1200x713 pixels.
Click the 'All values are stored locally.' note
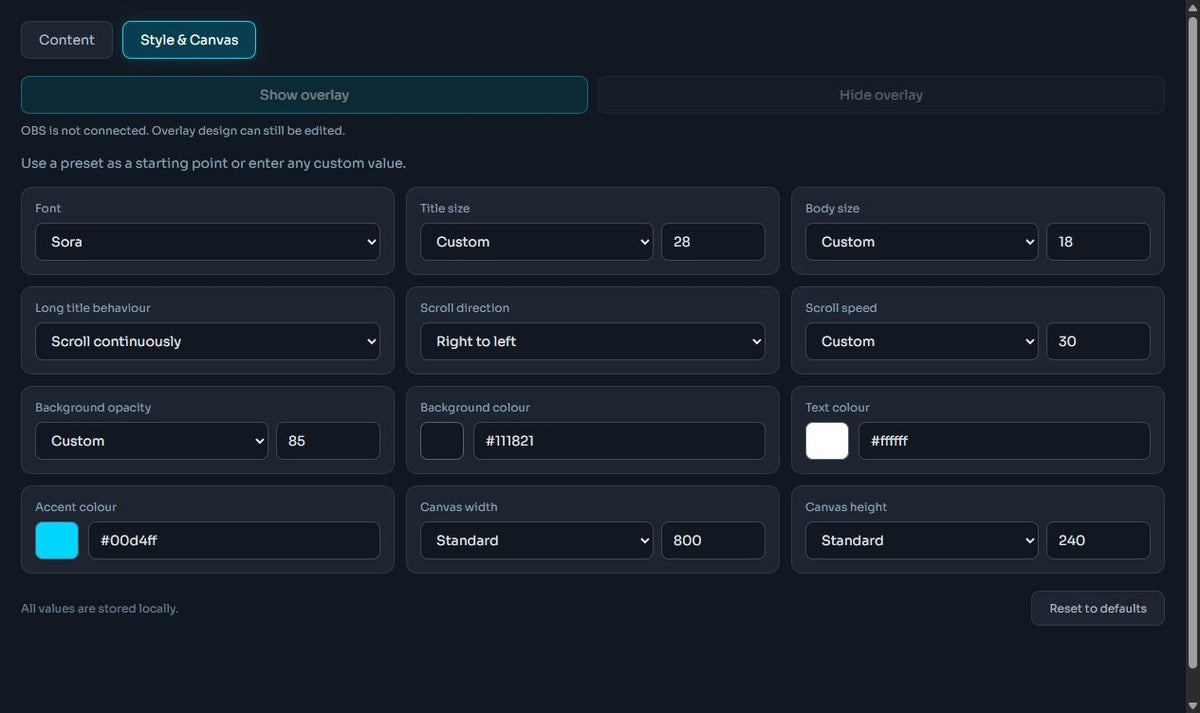pyautogui.click(x=100, y=608)
